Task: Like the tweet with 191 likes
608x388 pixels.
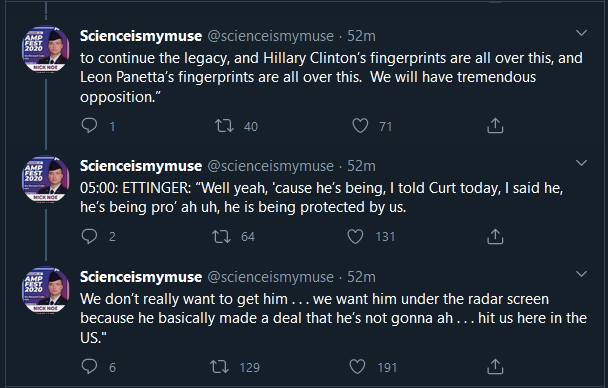Action: 357,366
